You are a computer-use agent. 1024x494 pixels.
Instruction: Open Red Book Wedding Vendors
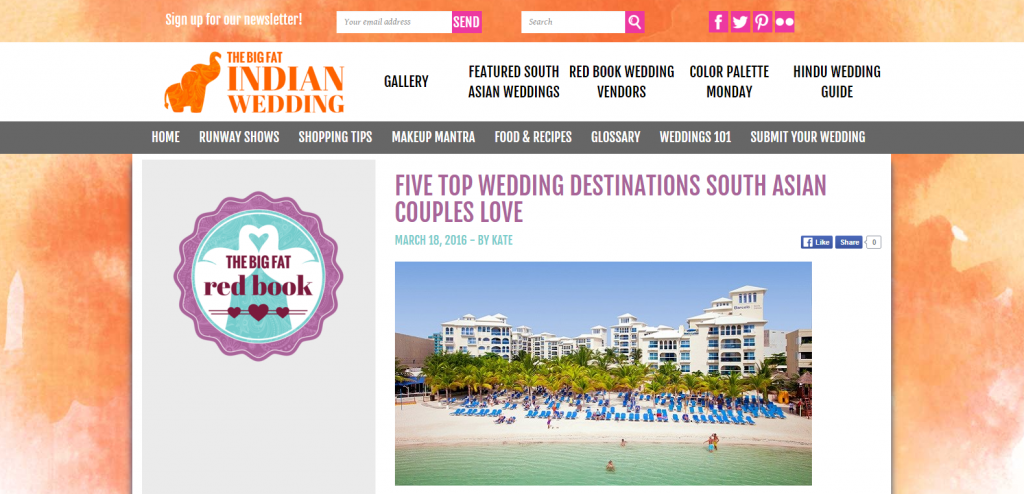(622, 82)
